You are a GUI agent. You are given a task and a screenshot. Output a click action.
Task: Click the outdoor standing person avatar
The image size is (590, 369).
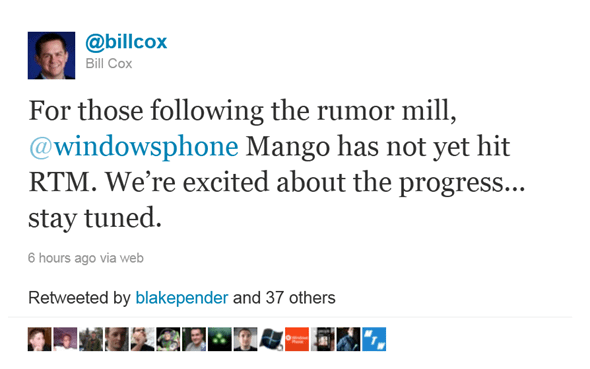(x=91, y=339)
